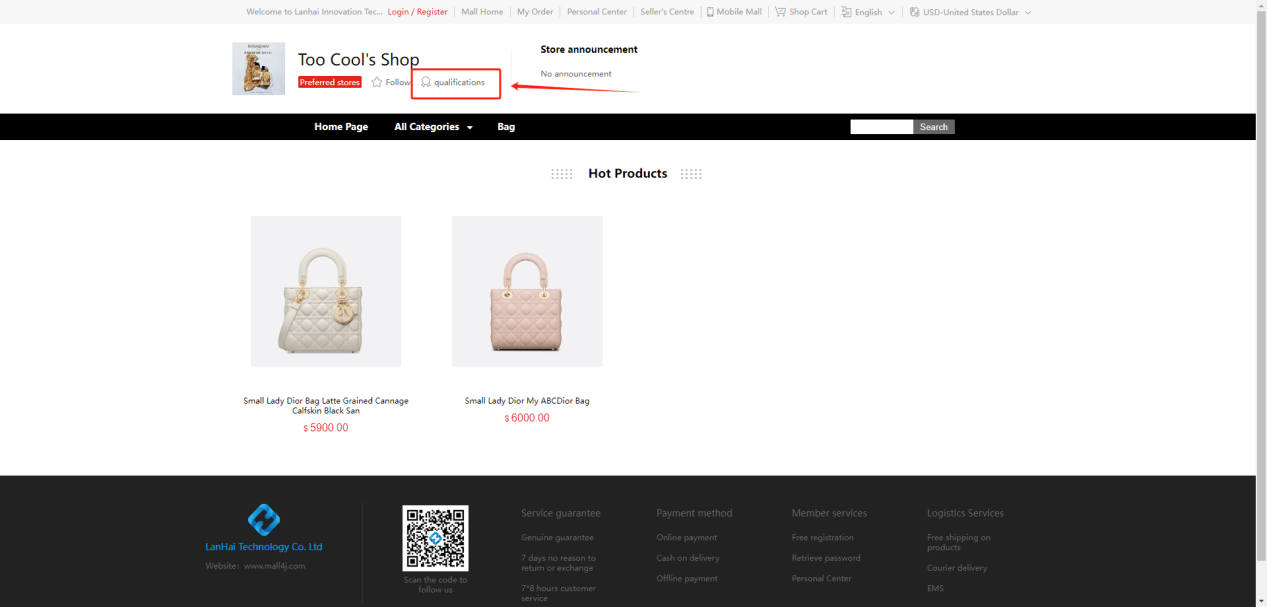Open Personal Center in top bar
Image resolution: width=1267 pixels, height=607 pixels.
coord(597,12)
